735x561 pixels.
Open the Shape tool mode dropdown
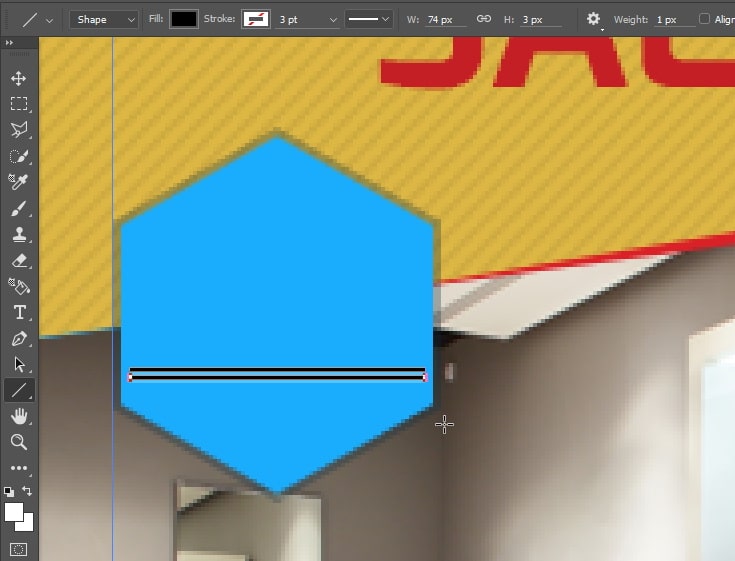point(104,20)
